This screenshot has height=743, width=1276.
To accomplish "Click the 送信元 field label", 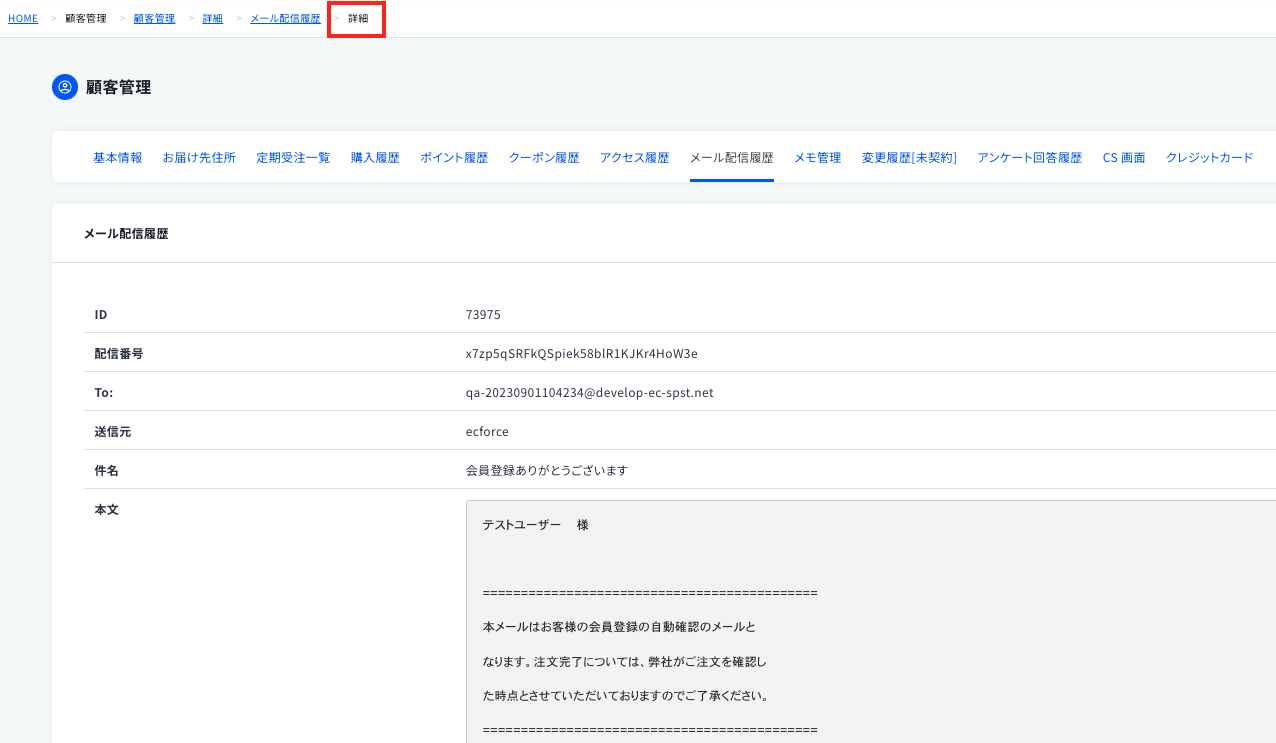I will (113, 432).
